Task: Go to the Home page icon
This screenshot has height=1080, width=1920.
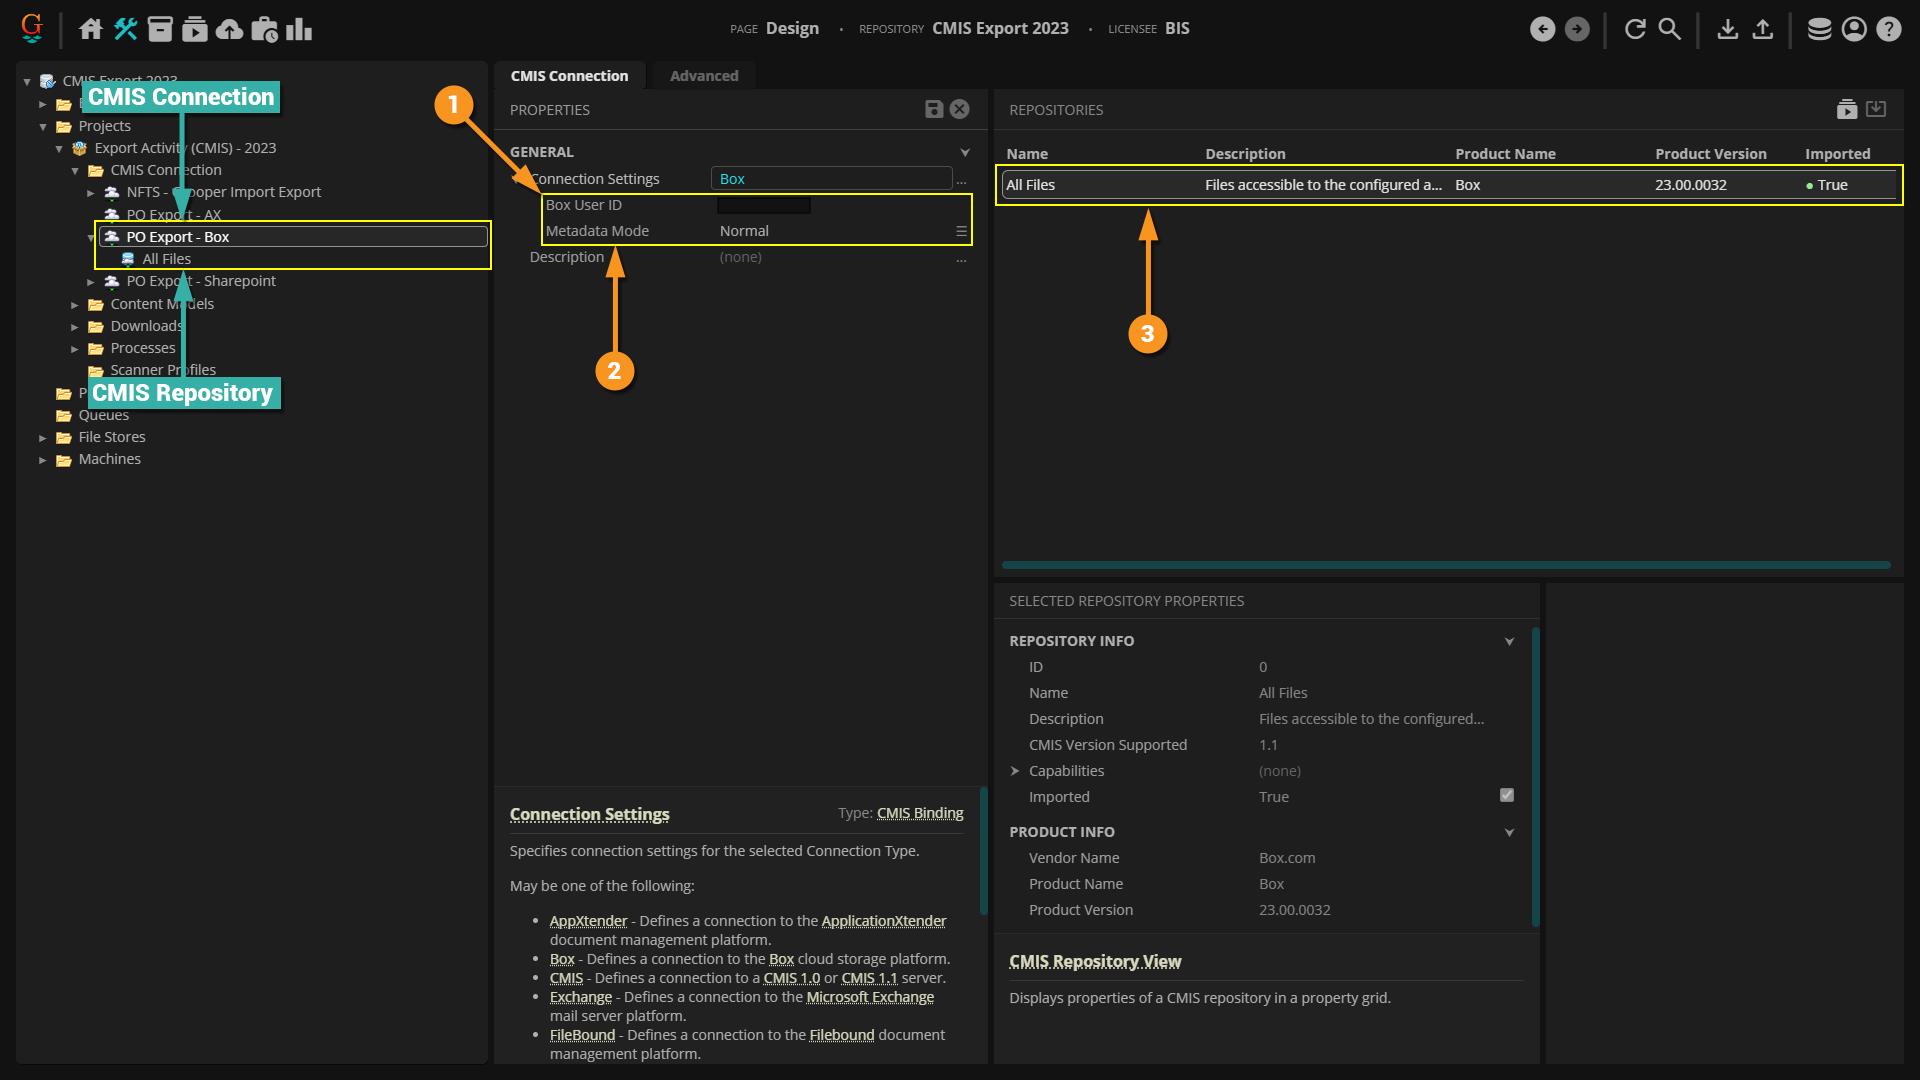Action: 91,29
